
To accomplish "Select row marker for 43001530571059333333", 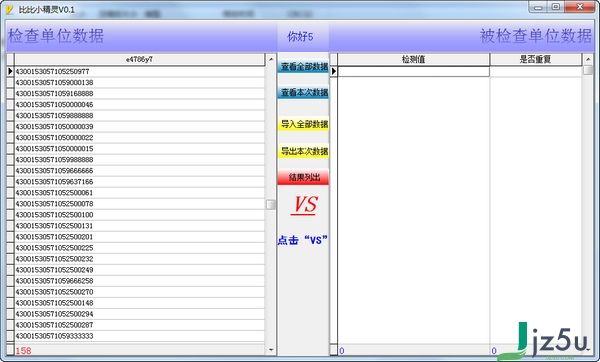I will (10, 336).
